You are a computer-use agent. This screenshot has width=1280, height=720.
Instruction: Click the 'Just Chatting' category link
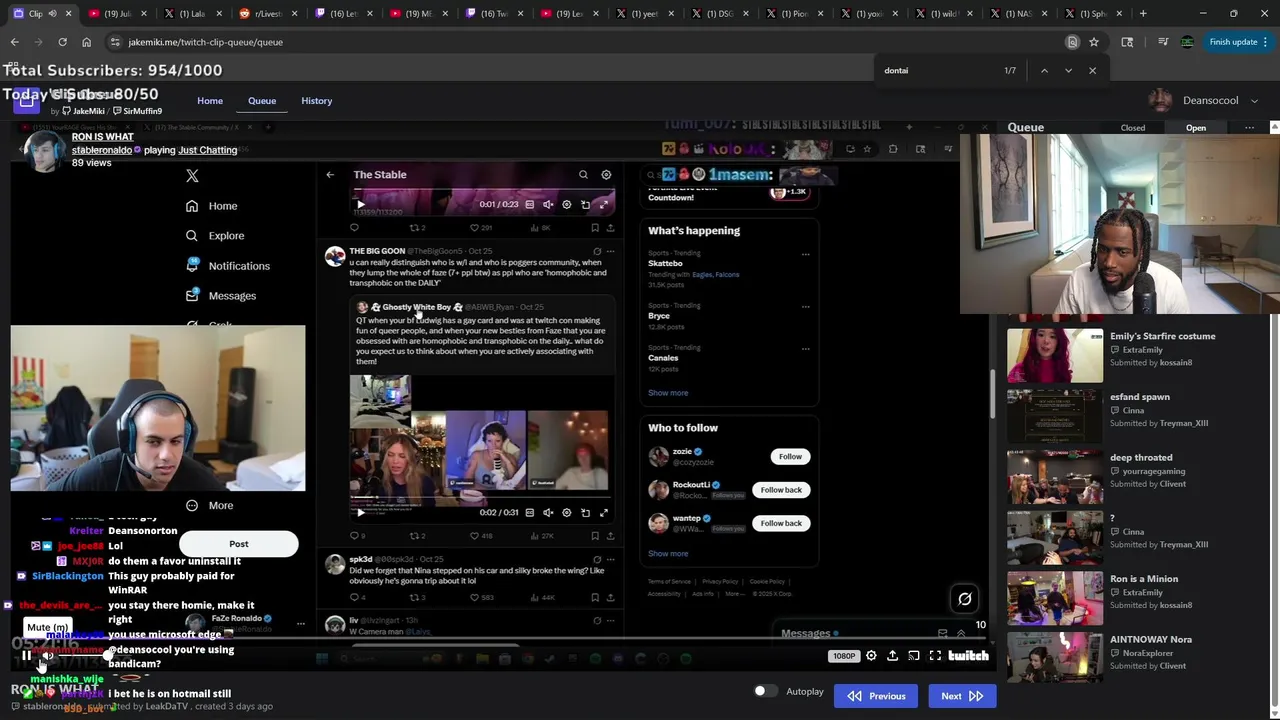[207, 150]
